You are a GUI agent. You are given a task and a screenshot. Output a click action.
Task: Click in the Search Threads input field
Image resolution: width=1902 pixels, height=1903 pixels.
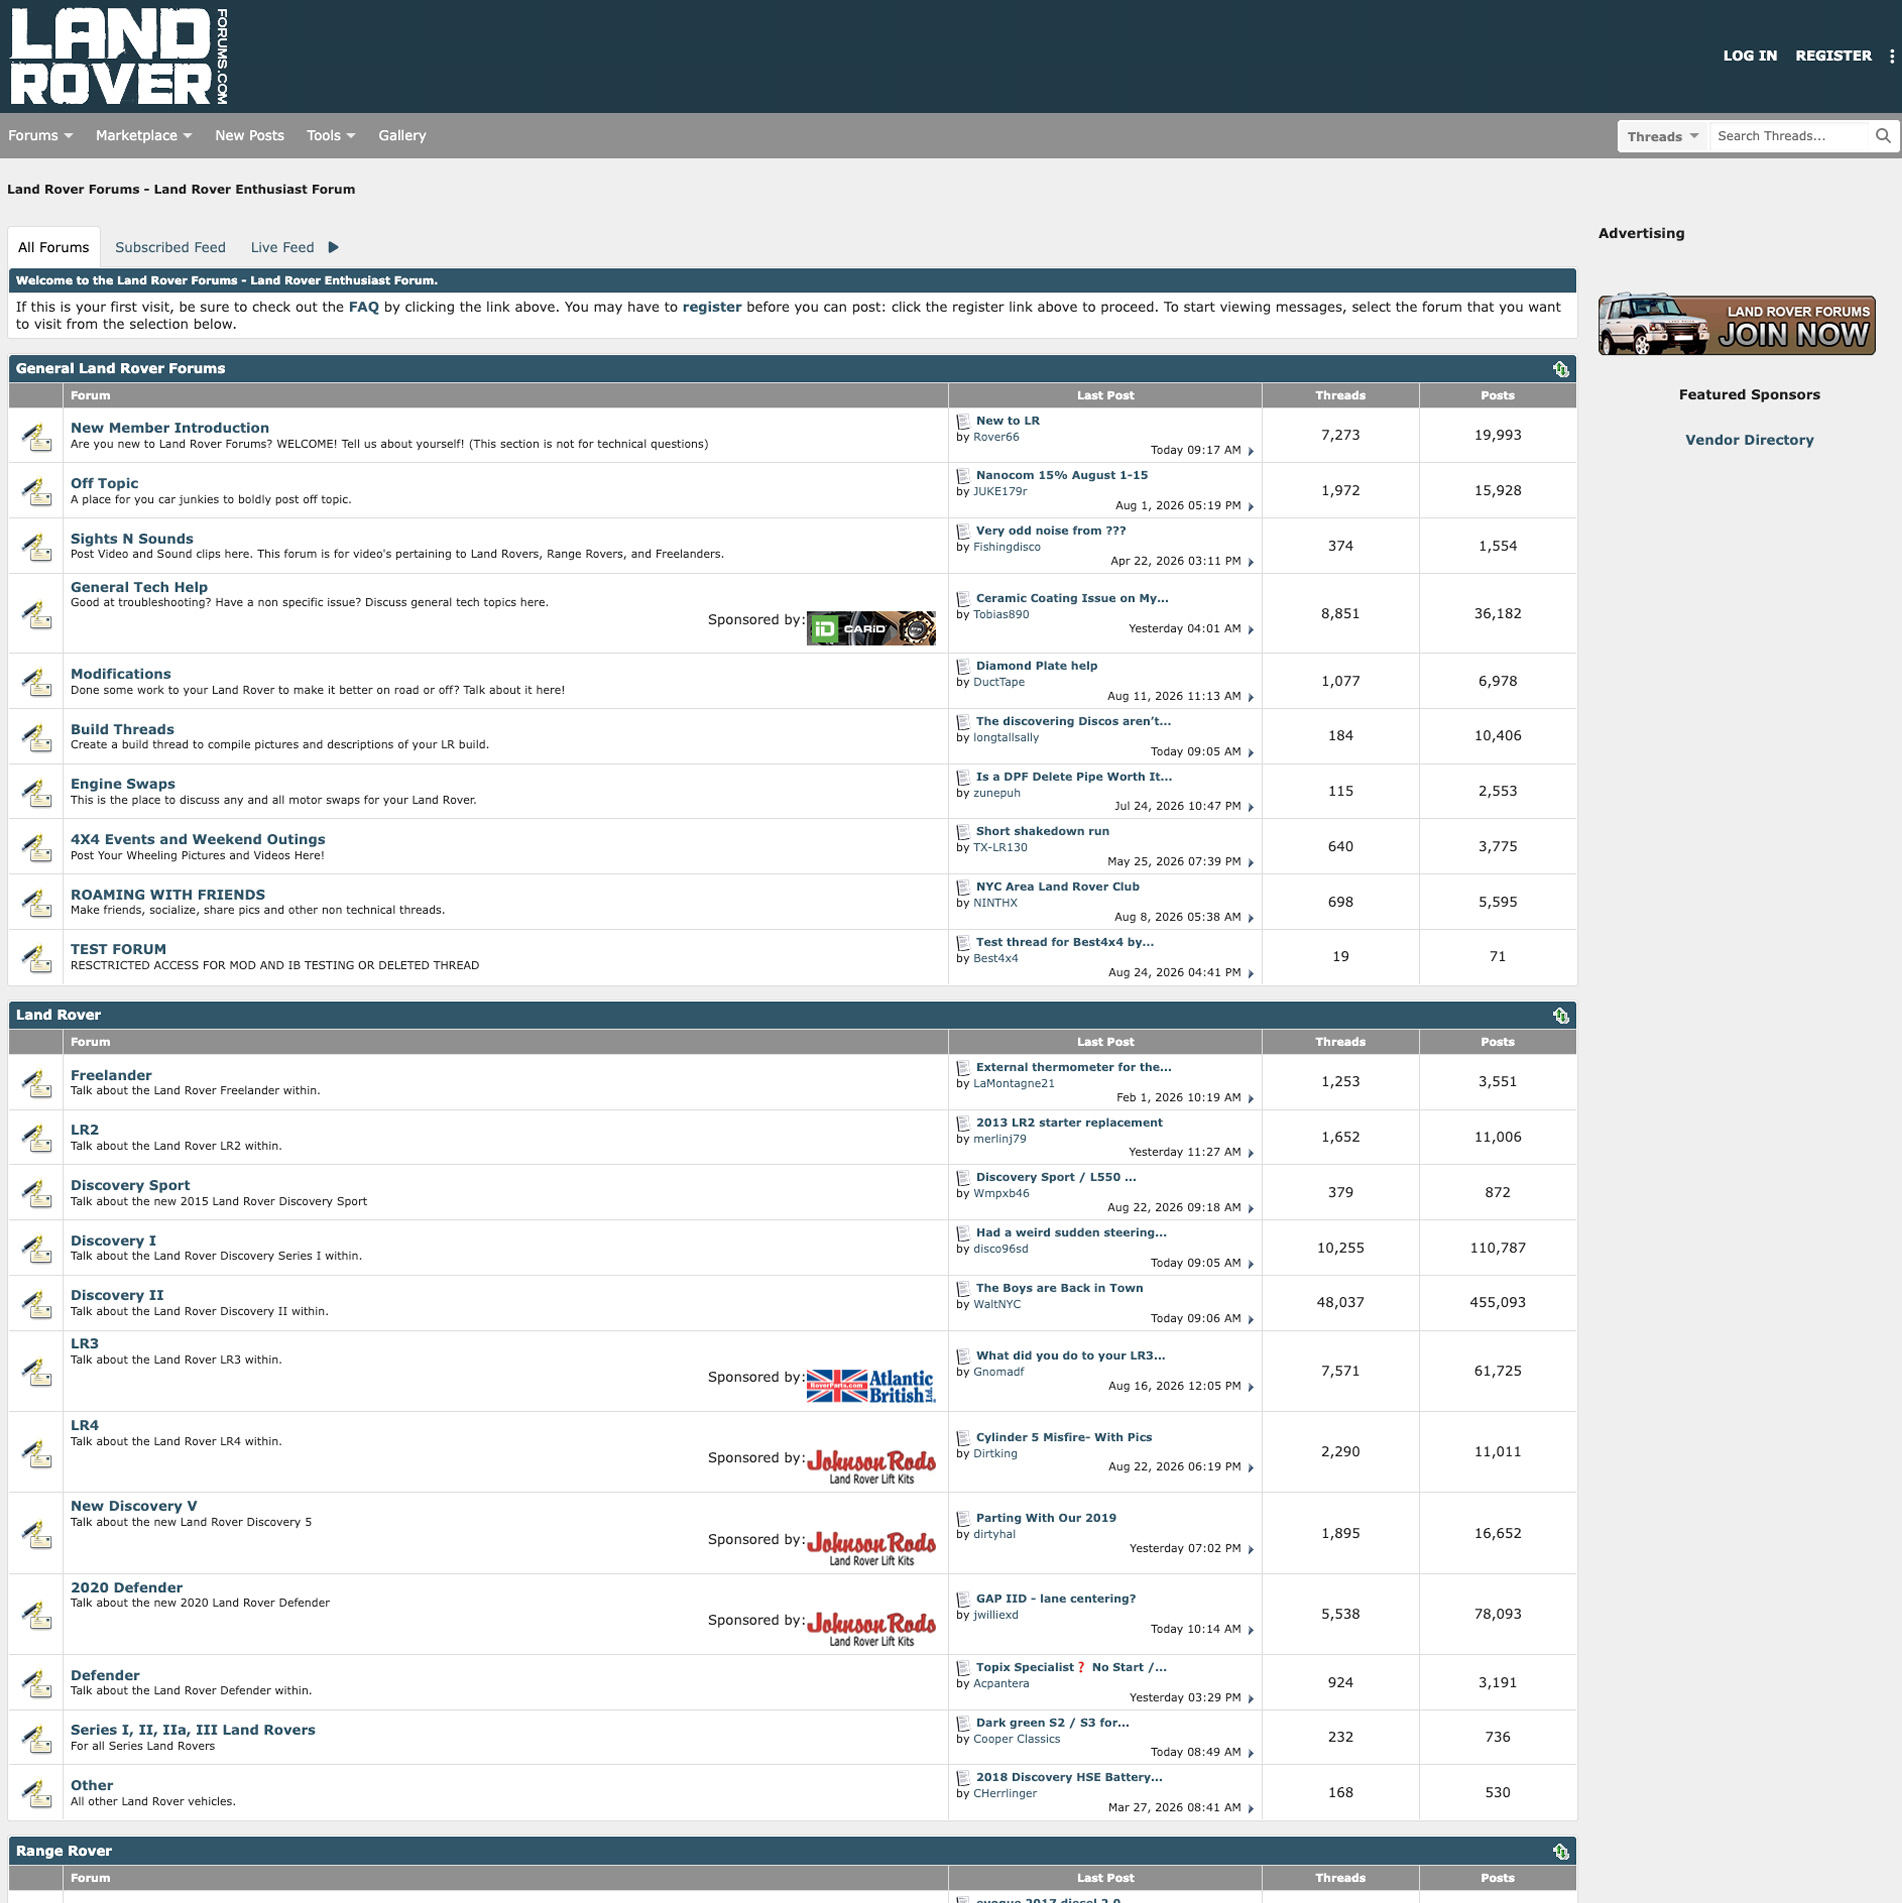[1790, 136]
